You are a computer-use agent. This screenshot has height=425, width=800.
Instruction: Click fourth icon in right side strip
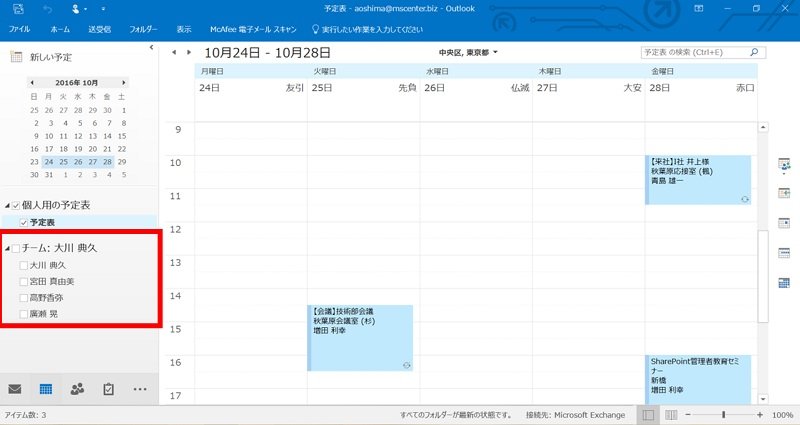[784, 253]
